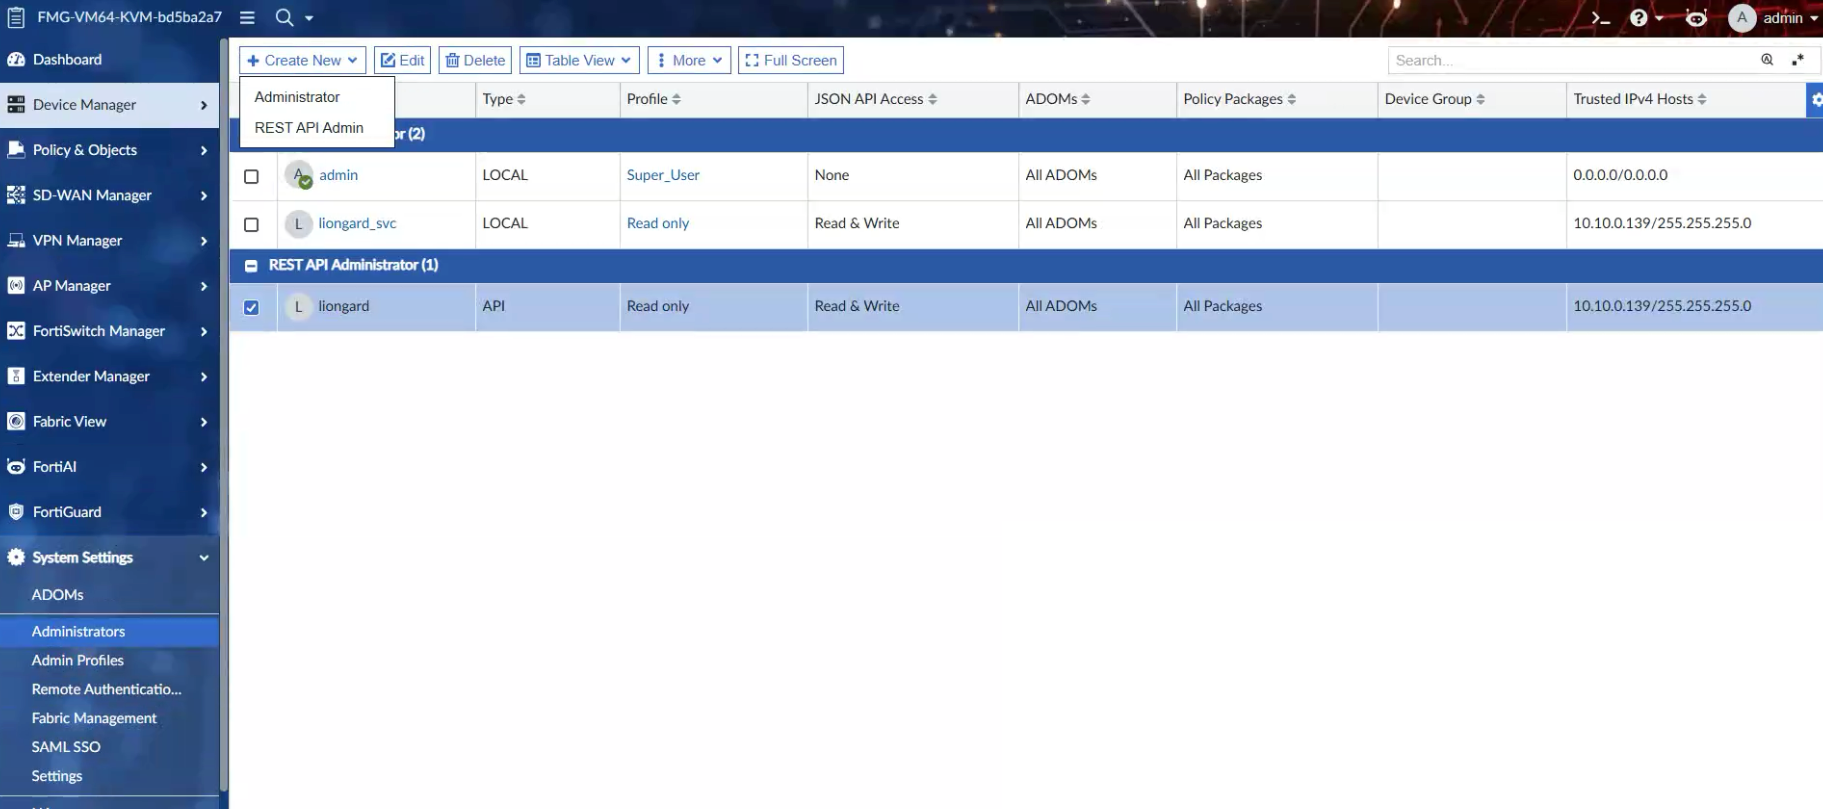Viewport: 1823px width, 809px height.
Task: Open the help question mark icon
Action: tap(1638, 18)
